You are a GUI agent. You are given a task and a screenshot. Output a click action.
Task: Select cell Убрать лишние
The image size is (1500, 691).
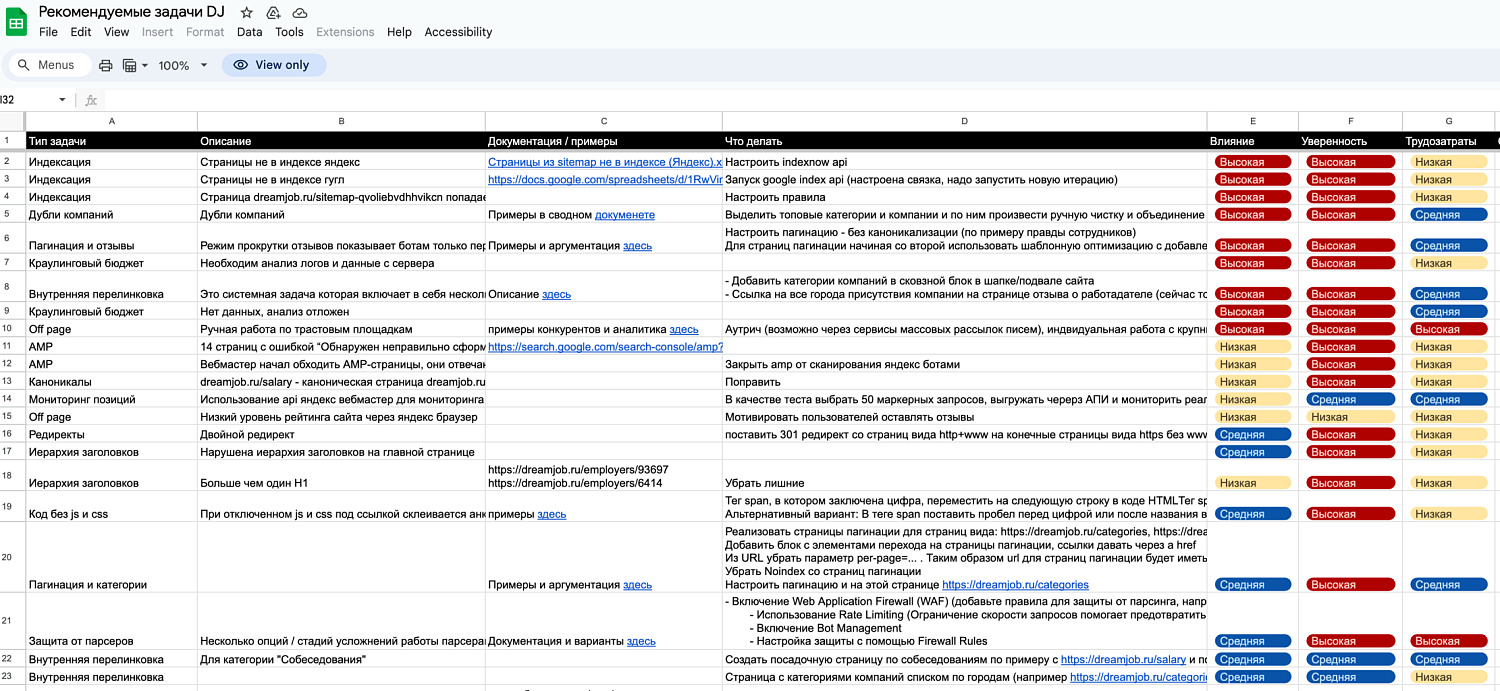pyautogui.click(x=964, y=476)
